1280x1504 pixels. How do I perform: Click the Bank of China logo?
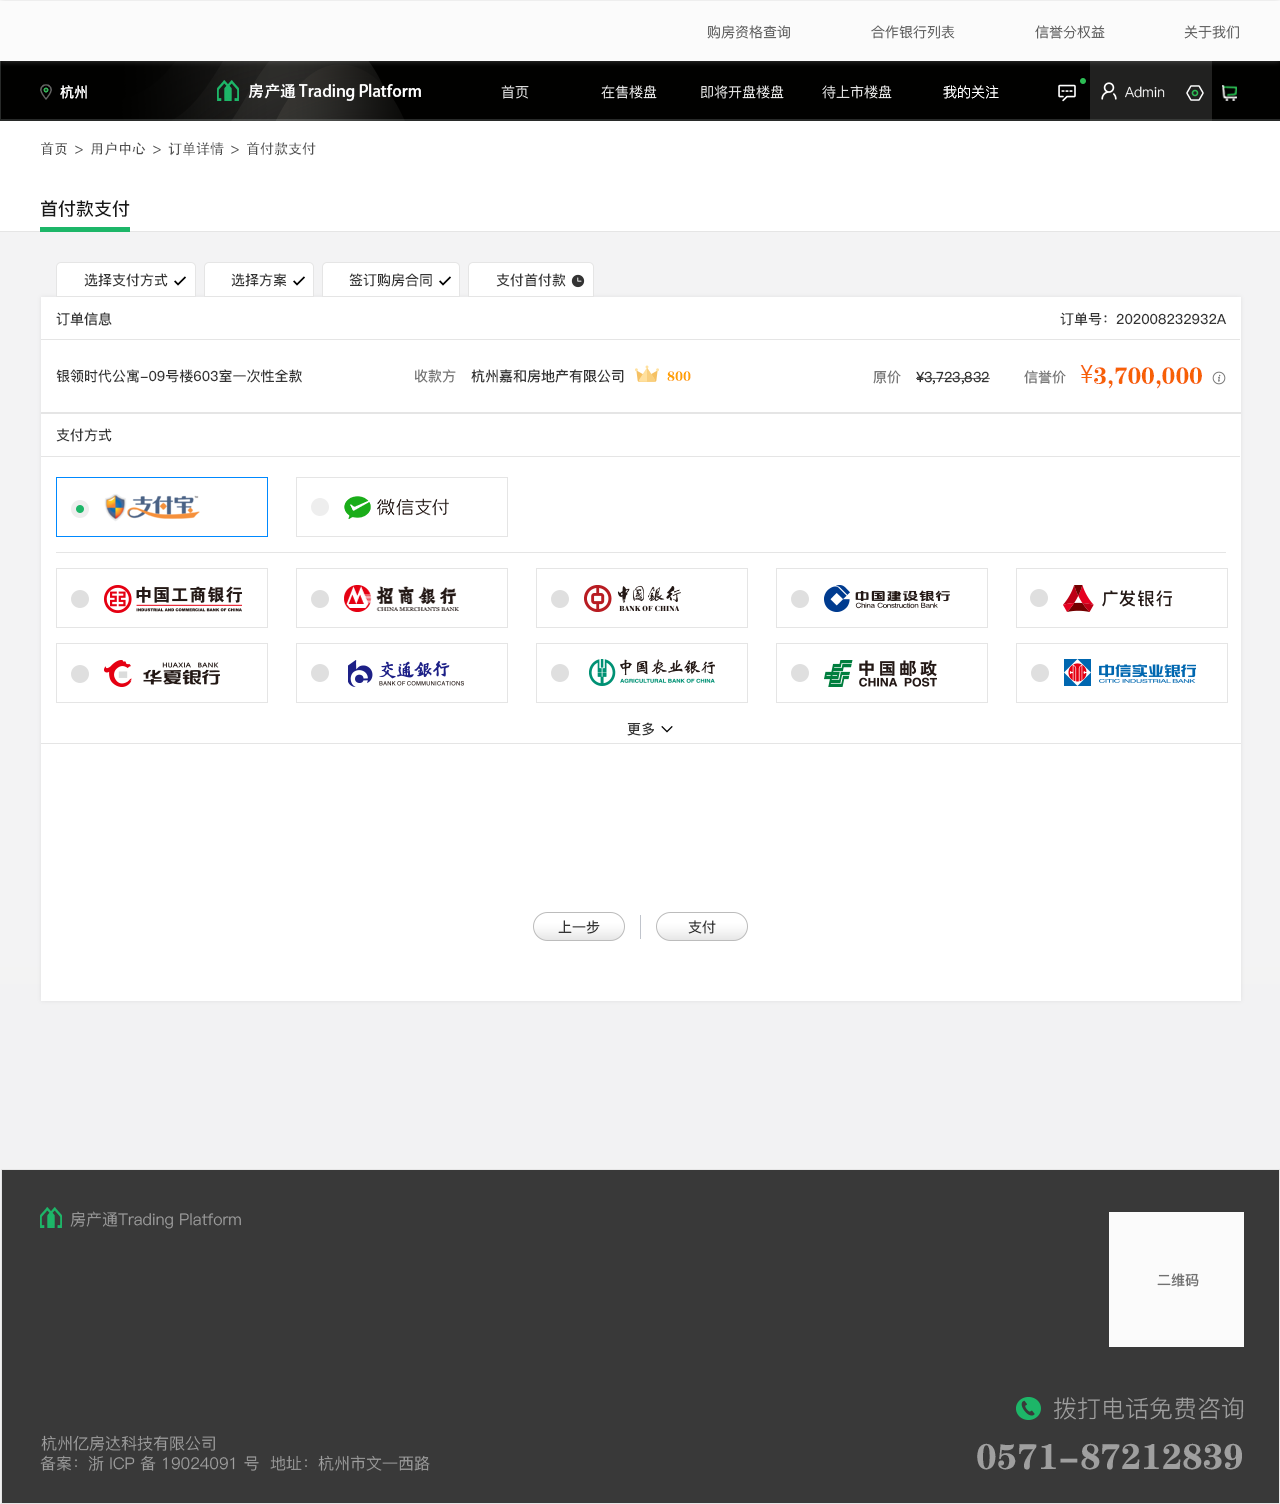[632, 598]
